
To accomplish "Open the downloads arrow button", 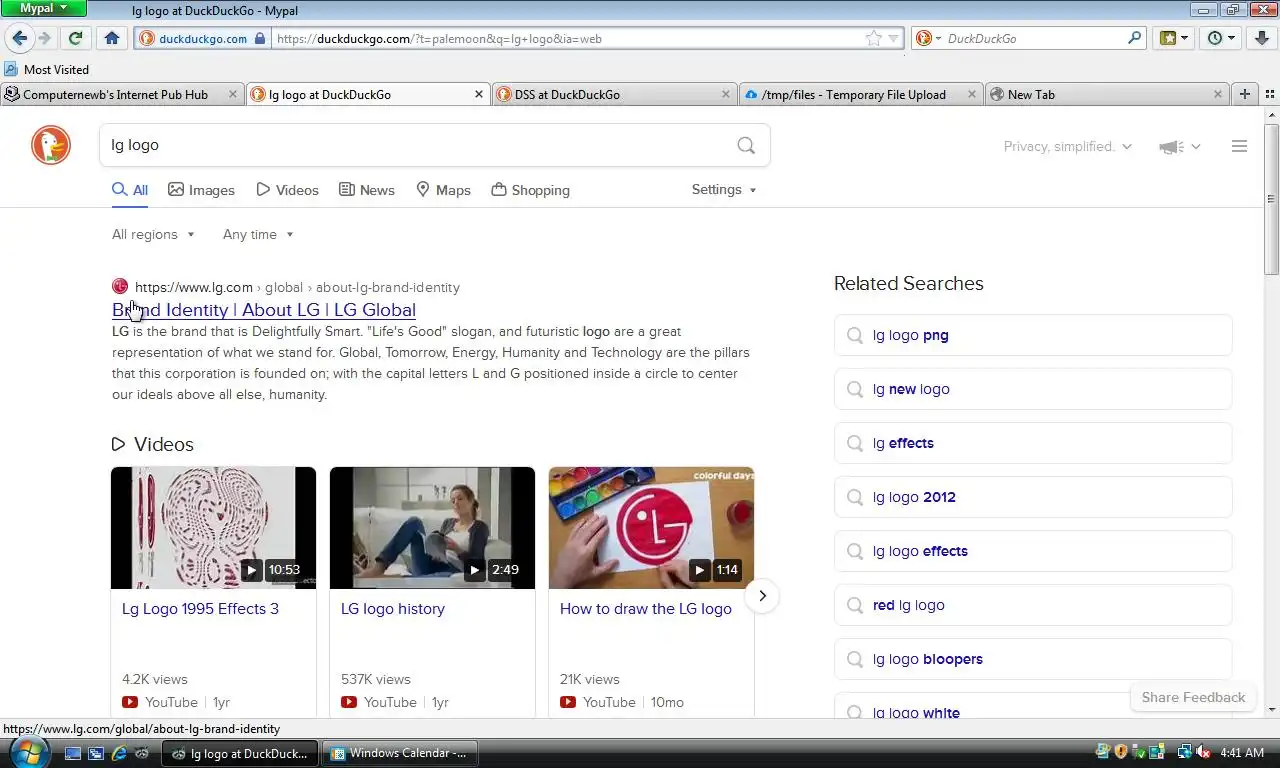I will pyautogui.click(x=1263, y=38).
